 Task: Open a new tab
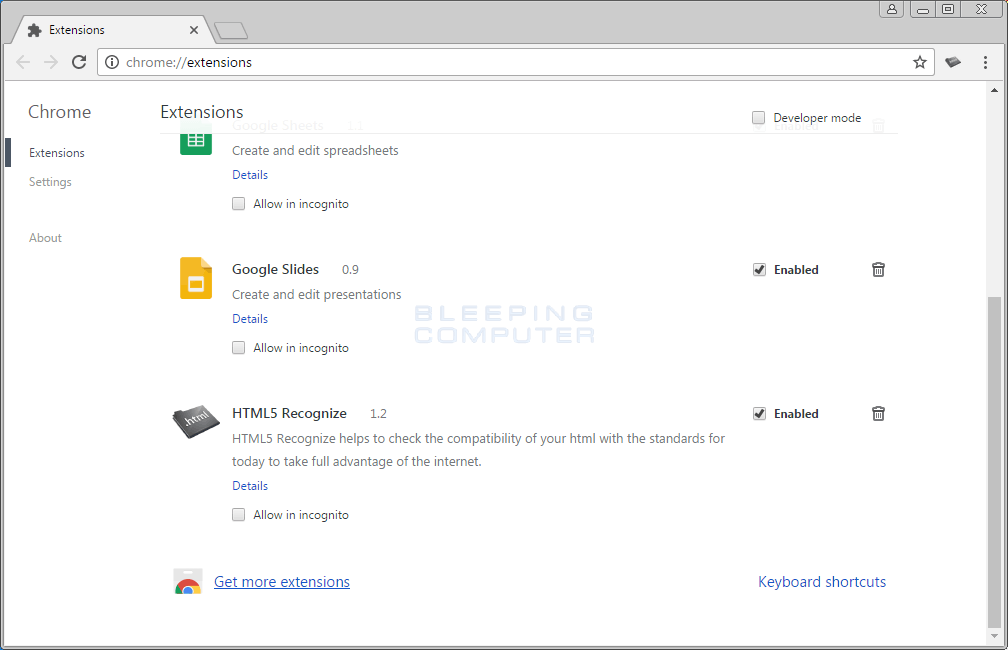(231, 30)
